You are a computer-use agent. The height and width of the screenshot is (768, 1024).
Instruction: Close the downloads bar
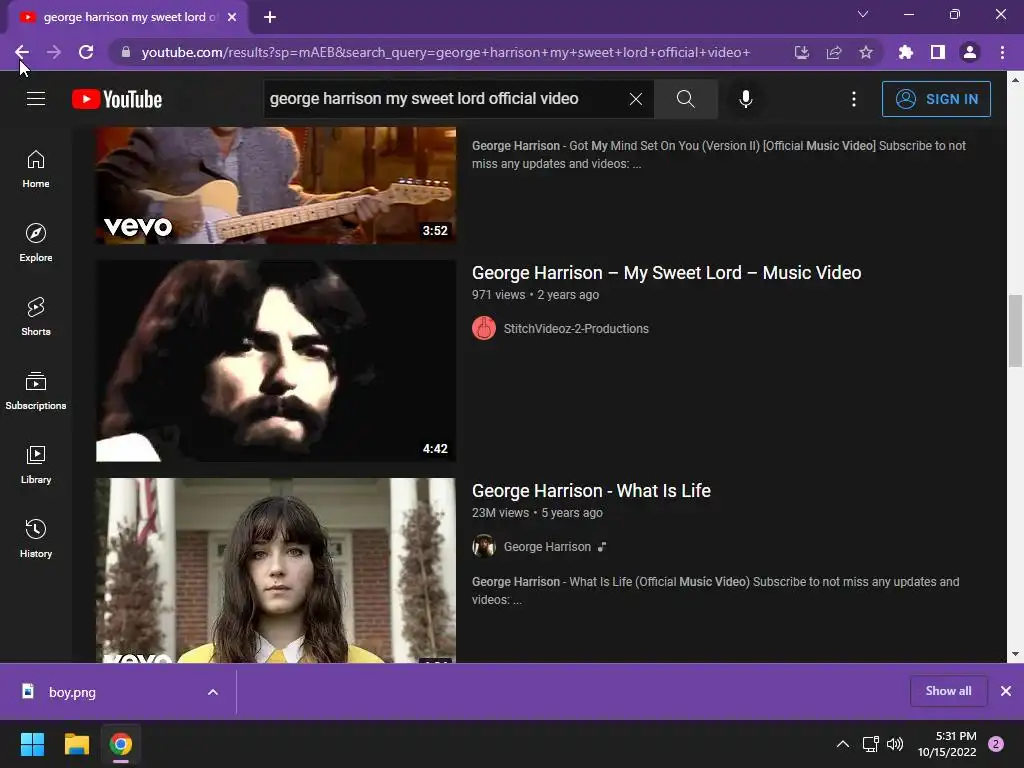click(x=1006, y=691)
